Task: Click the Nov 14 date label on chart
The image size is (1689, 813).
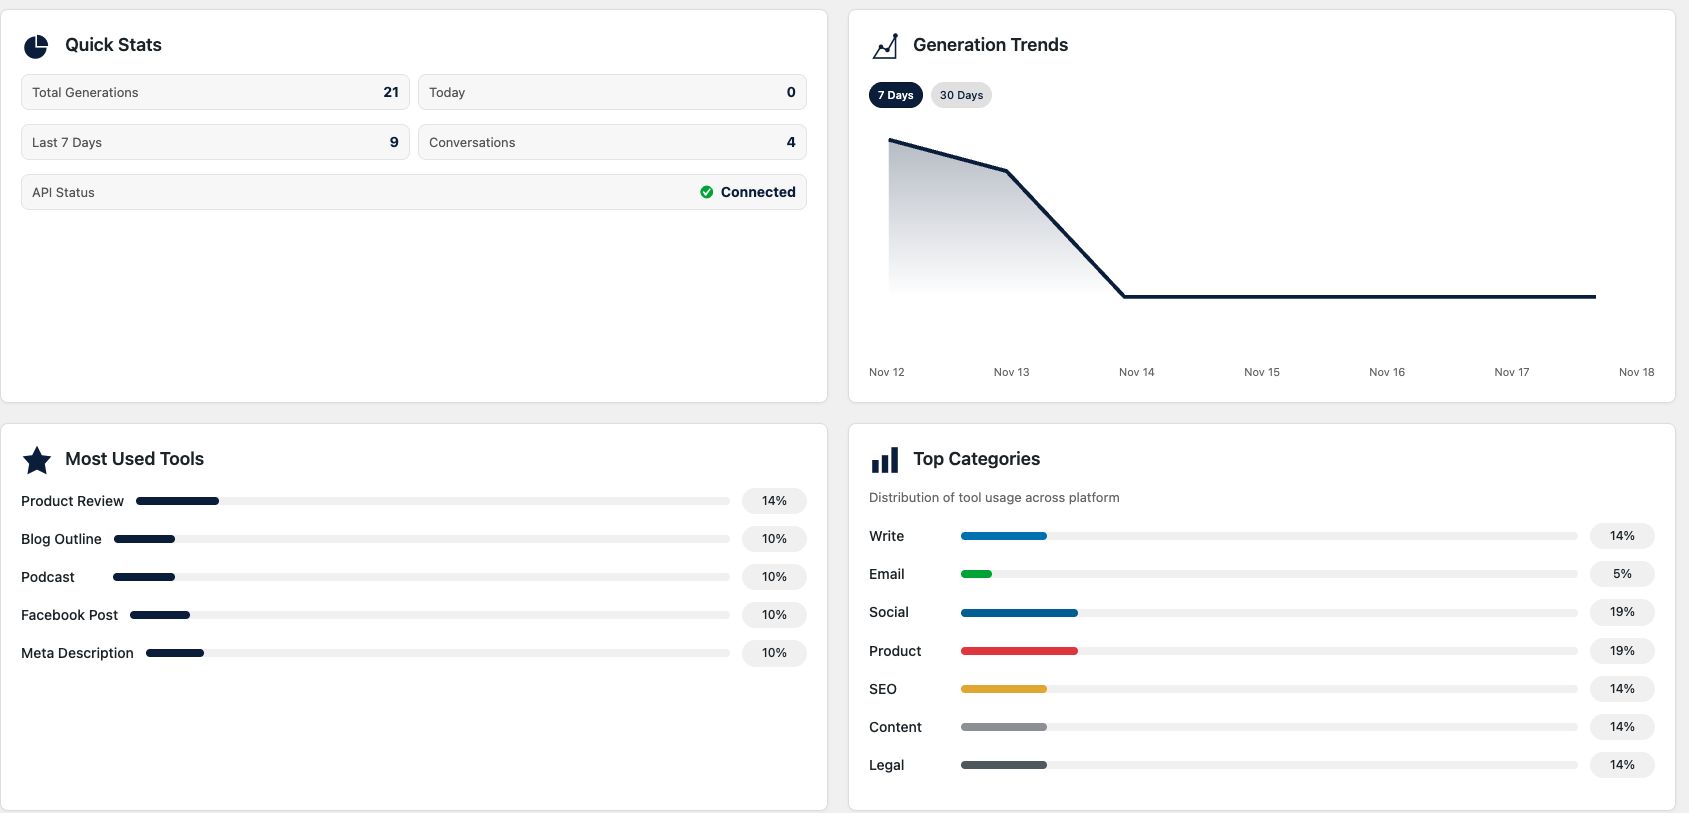Action: tap(1136, 372)
